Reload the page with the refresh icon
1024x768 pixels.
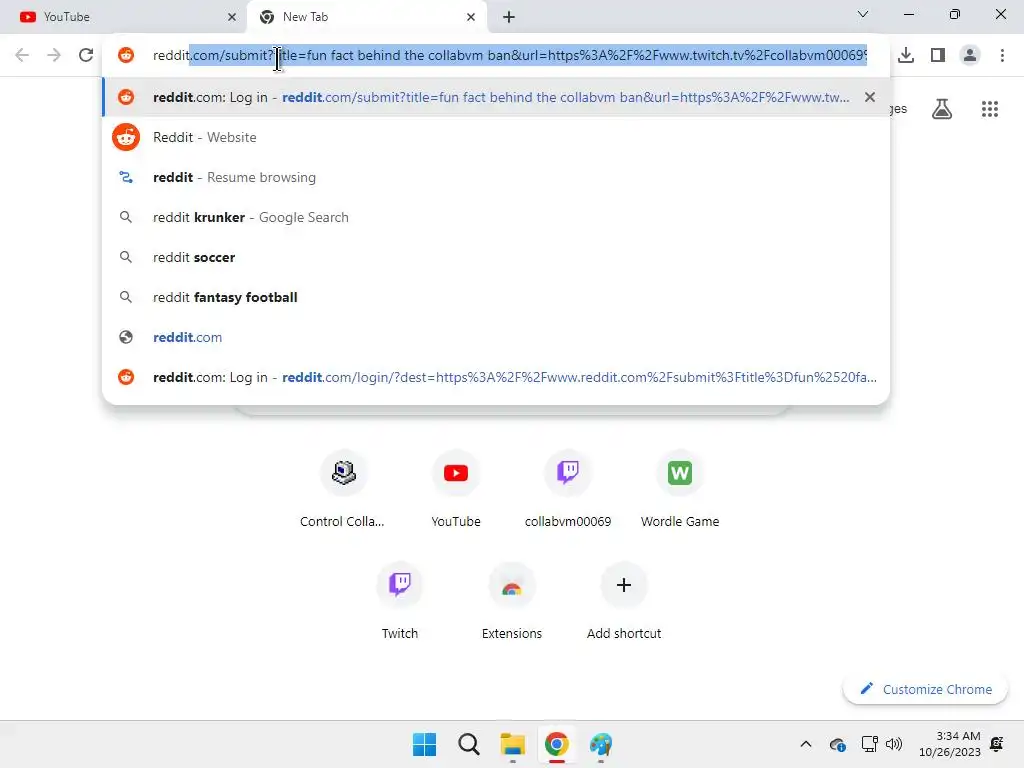tap(86, 55)
